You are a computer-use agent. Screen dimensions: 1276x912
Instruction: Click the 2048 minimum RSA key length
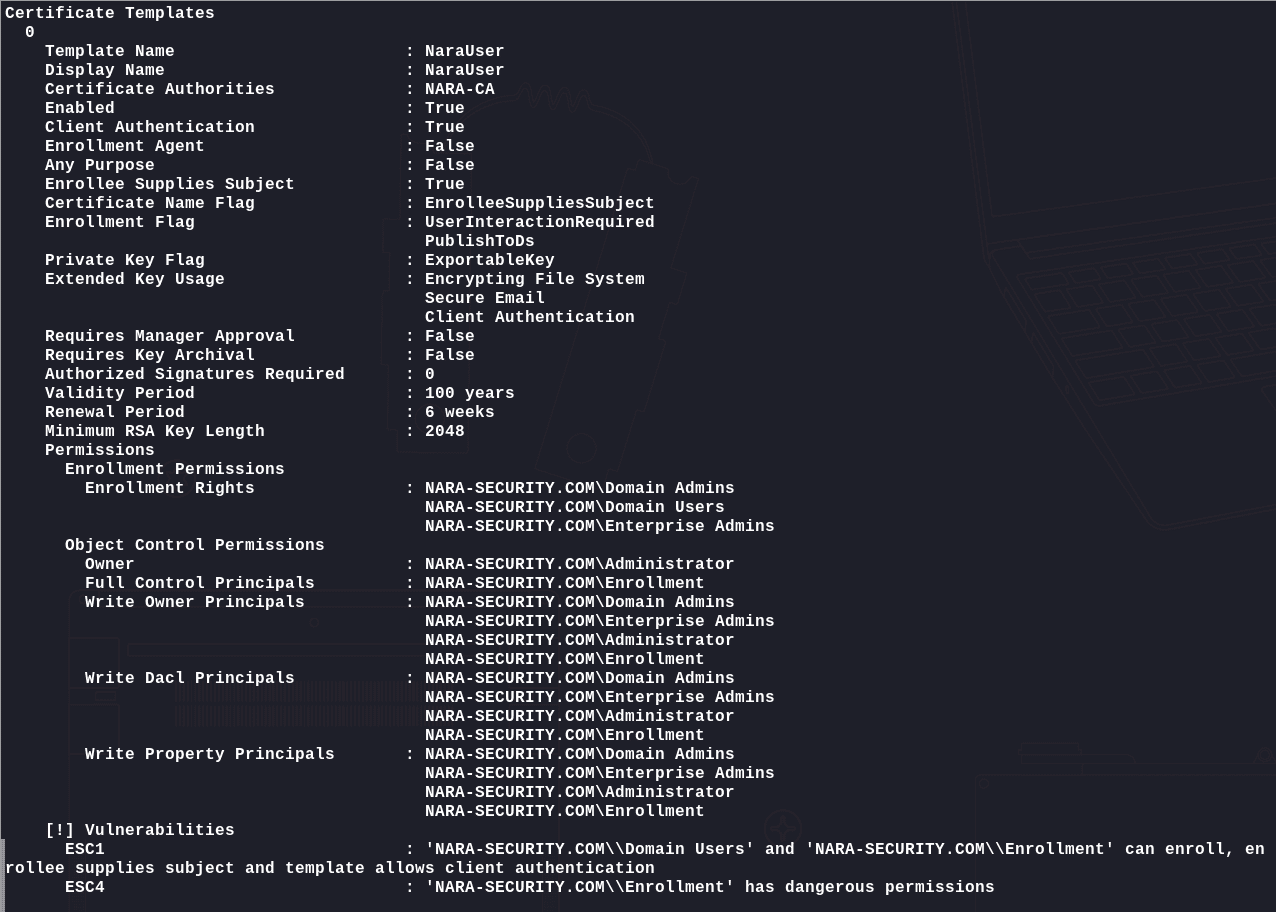coord(444,431)
